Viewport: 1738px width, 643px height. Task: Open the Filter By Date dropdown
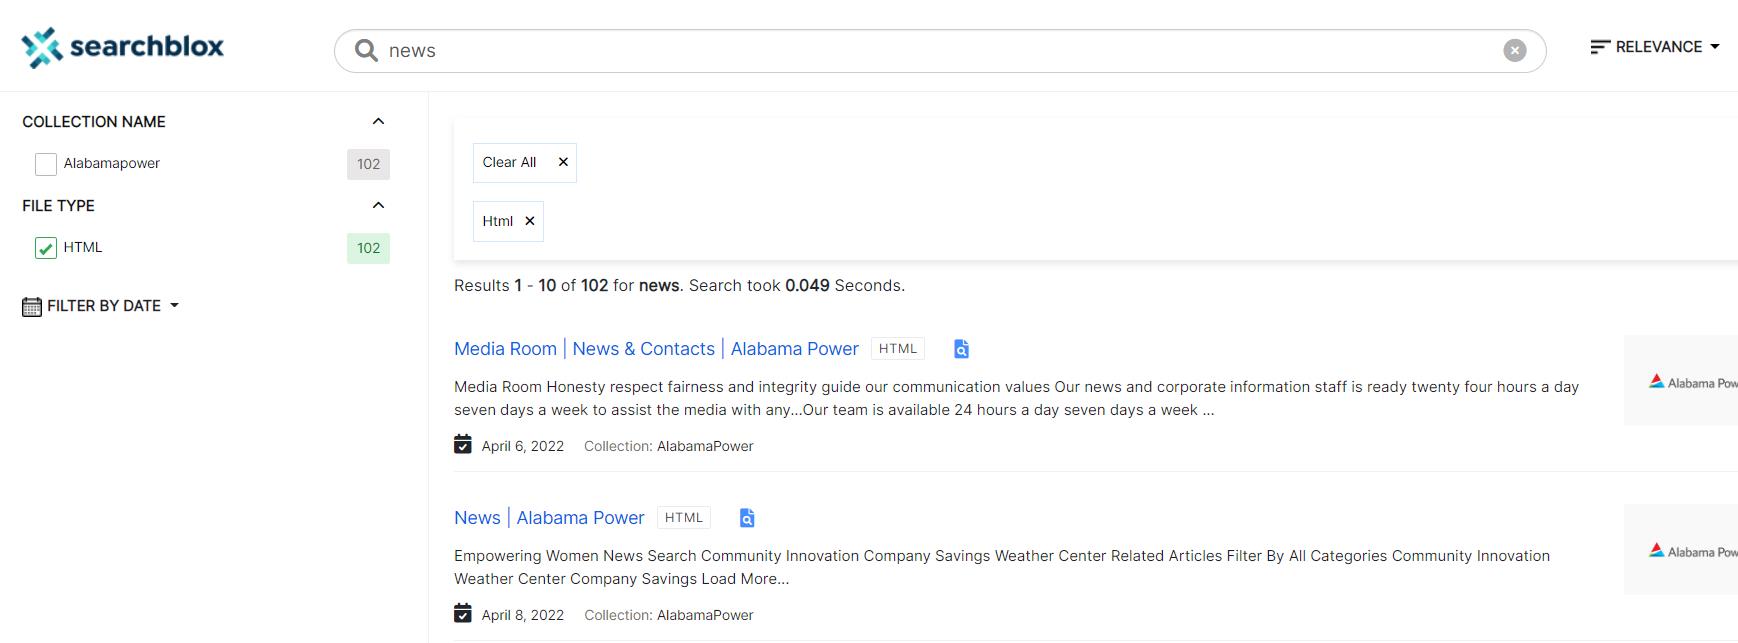(100, 306)
